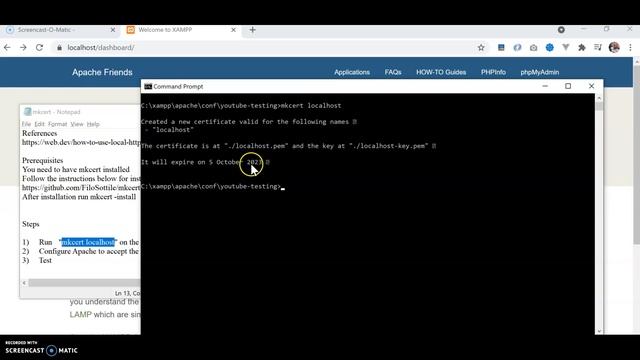This screenshot has width=640, height=360.
Task: Click the "mkcert localhost" command line in terminal
Action: [241, 106]
